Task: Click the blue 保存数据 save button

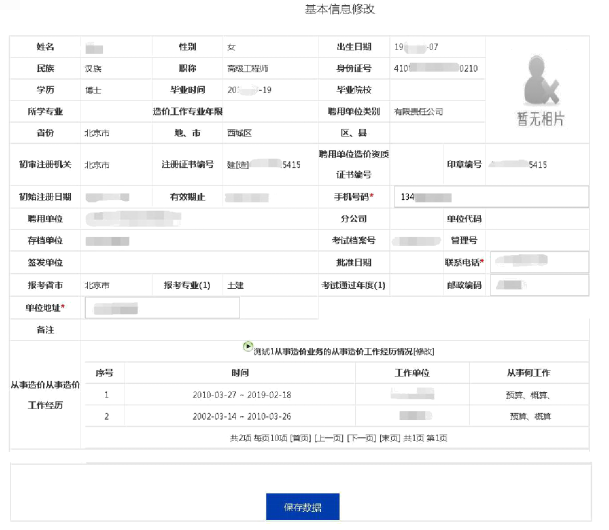Action: [x=303, y=506]
